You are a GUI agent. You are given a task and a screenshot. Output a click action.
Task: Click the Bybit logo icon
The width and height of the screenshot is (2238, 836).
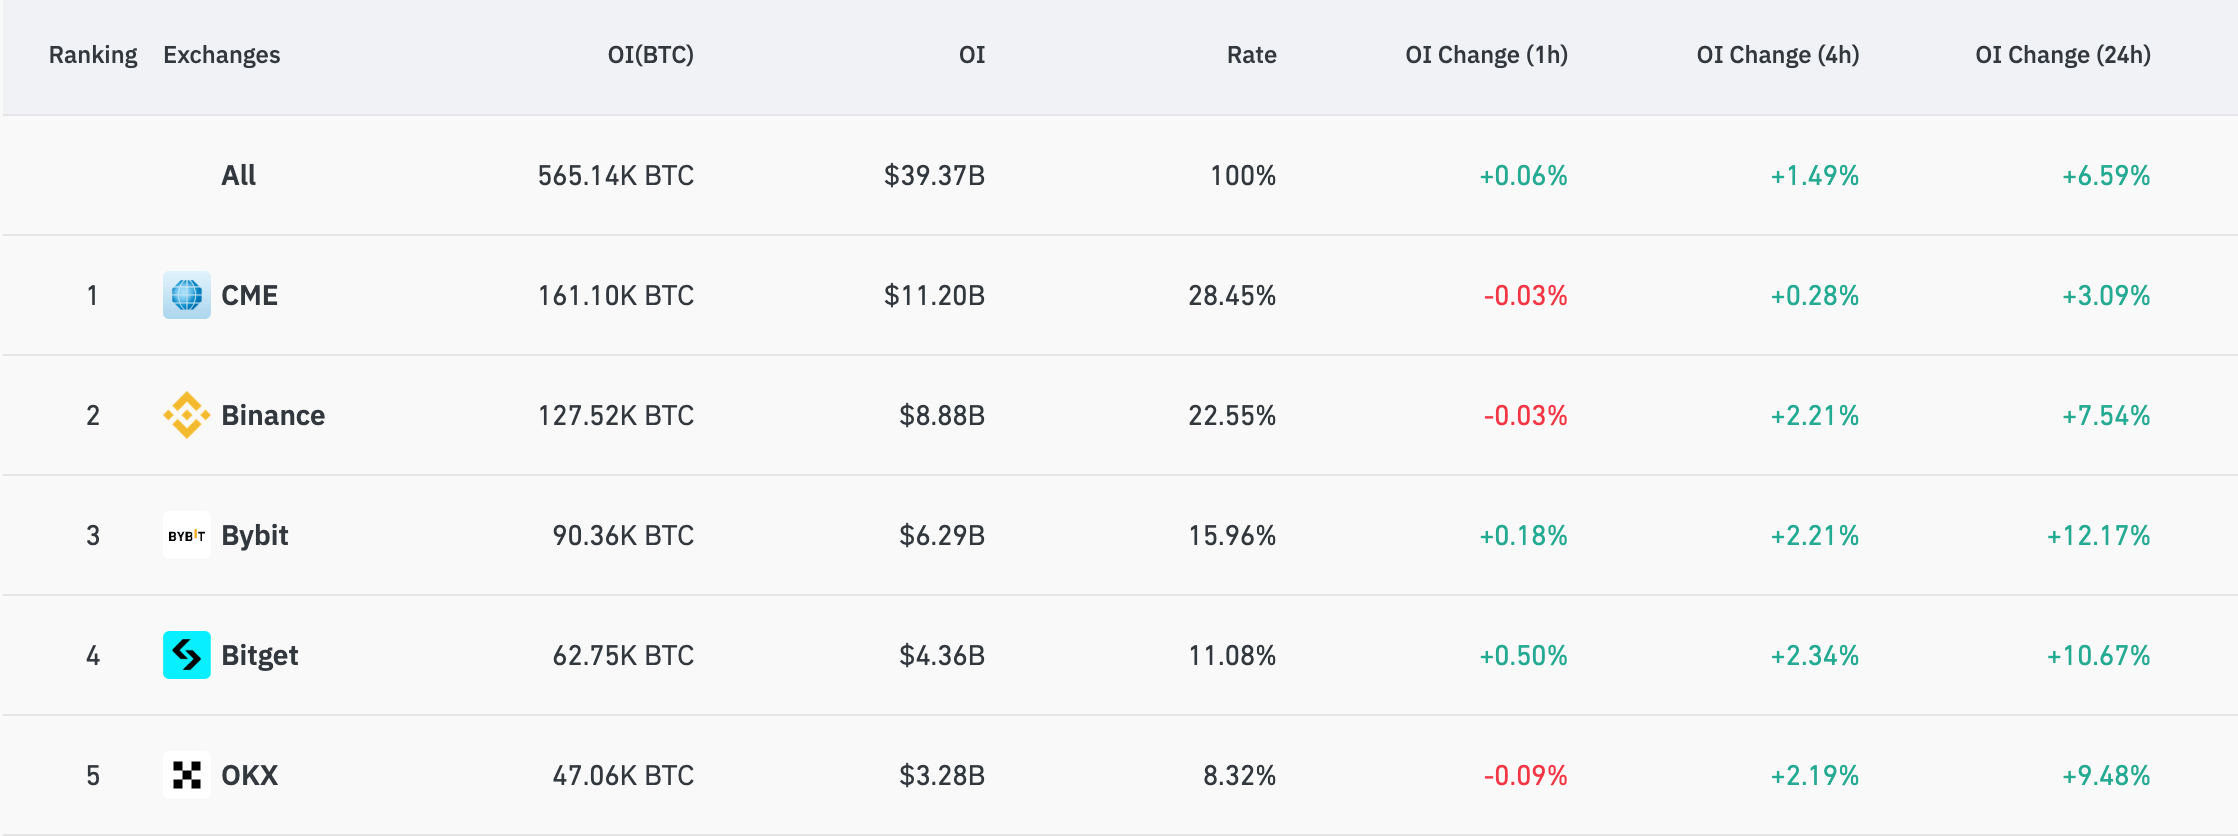tap(186, 535)
